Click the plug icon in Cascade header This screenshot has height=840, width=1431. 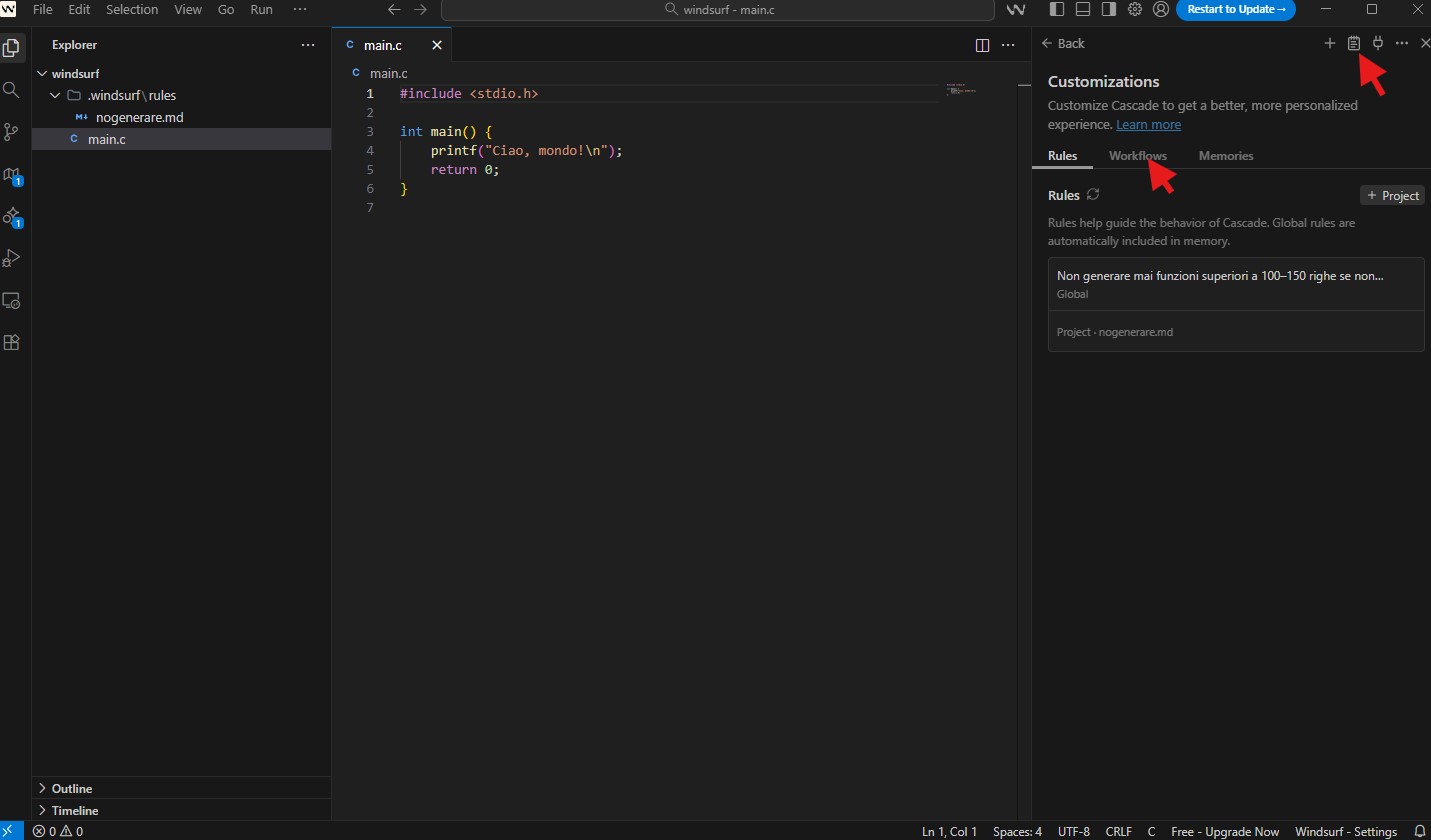(x=1377, y=43)
